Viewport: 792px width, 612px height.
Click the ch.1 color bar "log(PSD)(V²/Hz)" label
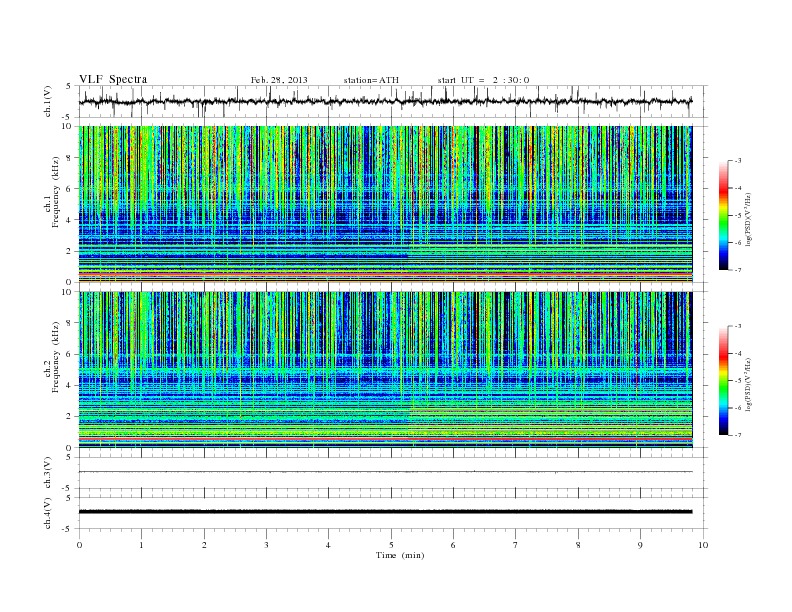tap(750, 219)
